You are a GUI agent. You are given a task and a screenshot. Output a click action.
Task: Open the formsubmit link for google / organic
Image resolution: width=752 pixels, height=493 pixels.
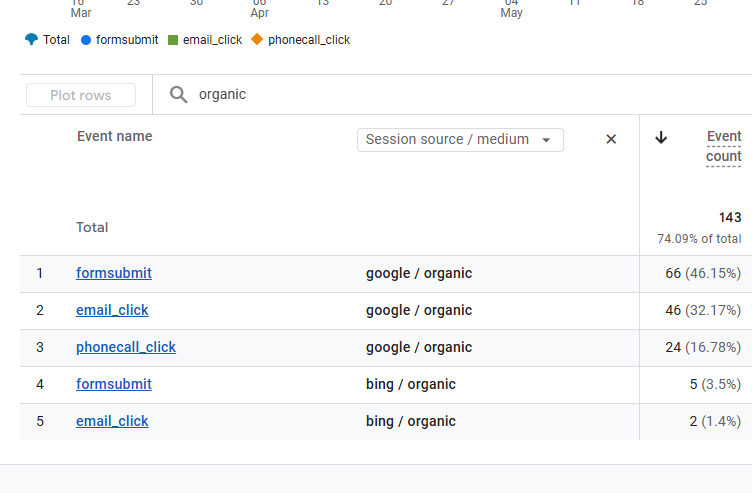(x=114, y=273)
